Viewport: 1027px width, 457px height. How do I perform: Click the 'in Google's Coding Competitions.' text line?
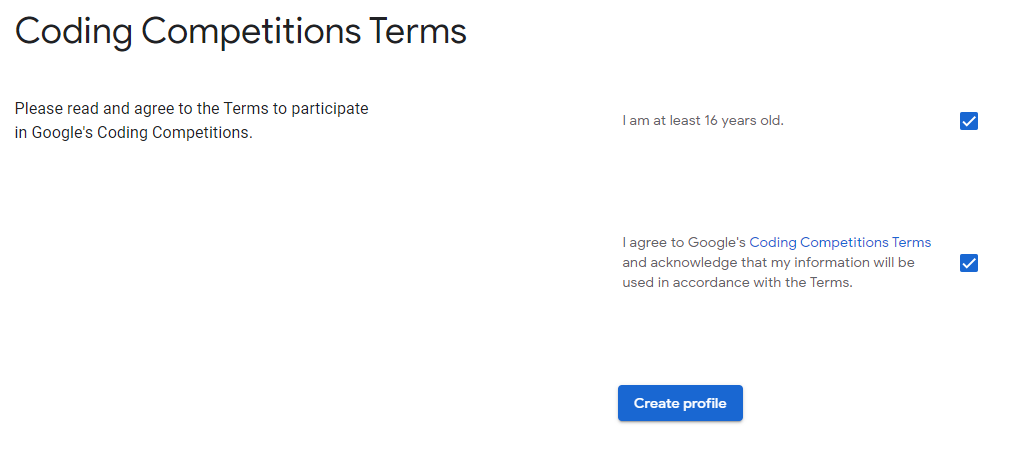(133, 132)
